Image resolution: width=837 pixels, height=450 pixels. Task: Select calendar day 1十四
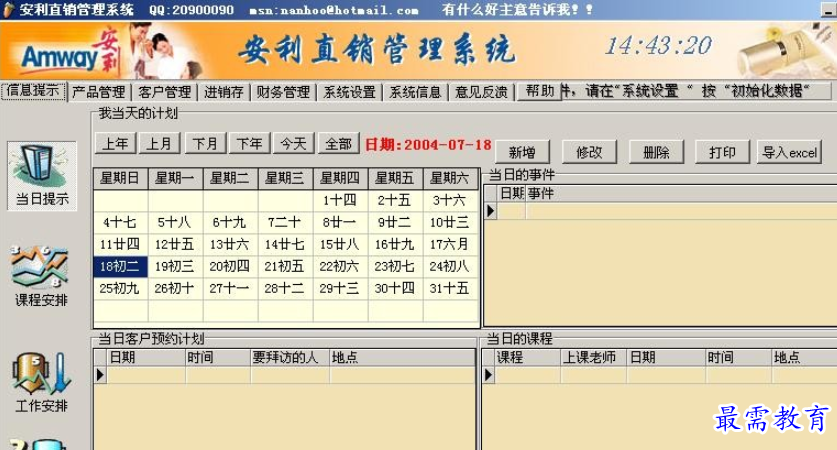coord(339,200)
